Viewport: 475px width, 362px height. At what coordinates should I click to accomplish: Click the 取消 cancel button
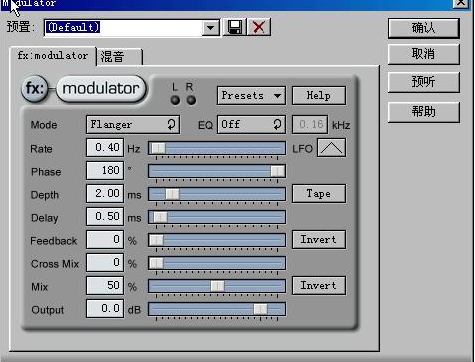tap(423, 54)
